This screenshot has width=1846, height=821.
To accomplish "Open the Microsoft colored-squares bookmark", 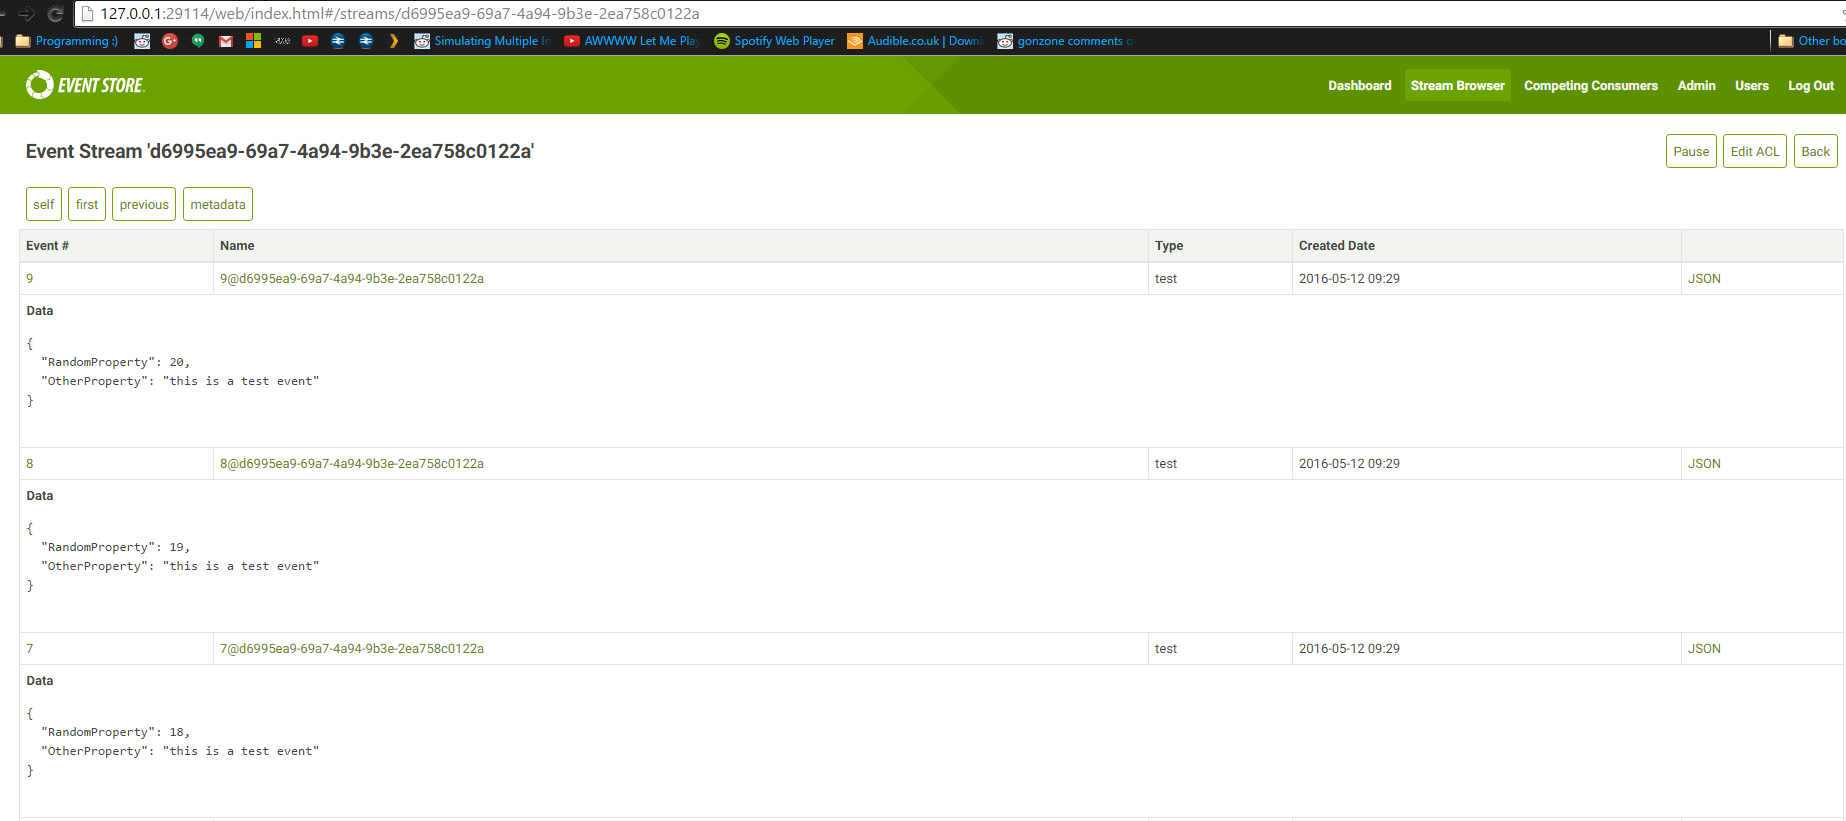I will point(253,41).
